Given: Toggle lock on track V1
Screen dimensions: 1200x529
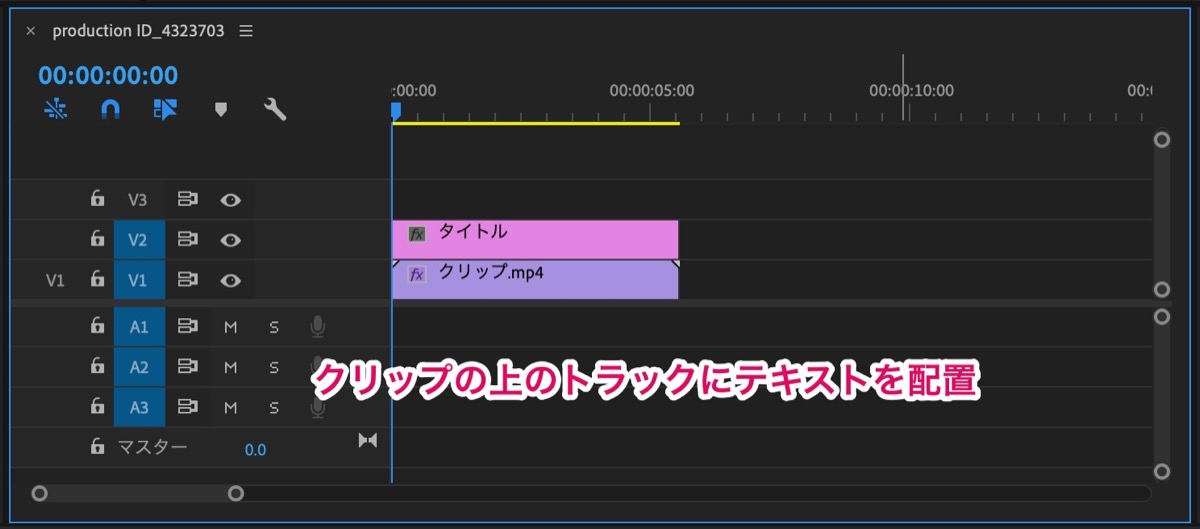Looking at the screenshot, I should click(x=97, y=280).
